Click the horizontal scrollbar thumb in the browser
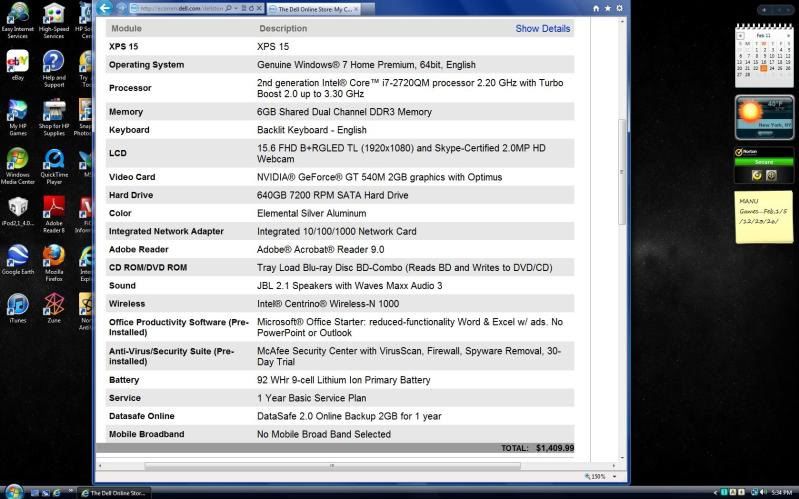Viewport: 799px width, 499px height. 332,465
